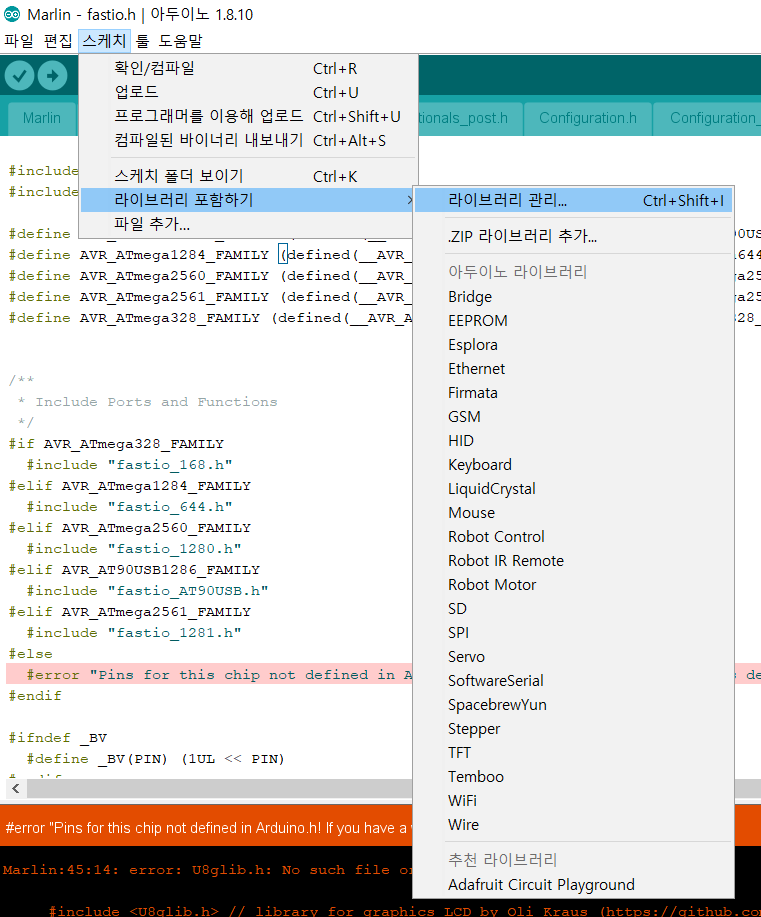The image size is (761, 917).
Task: Click the Arduino logo in title bar
Action: (12, 14)
